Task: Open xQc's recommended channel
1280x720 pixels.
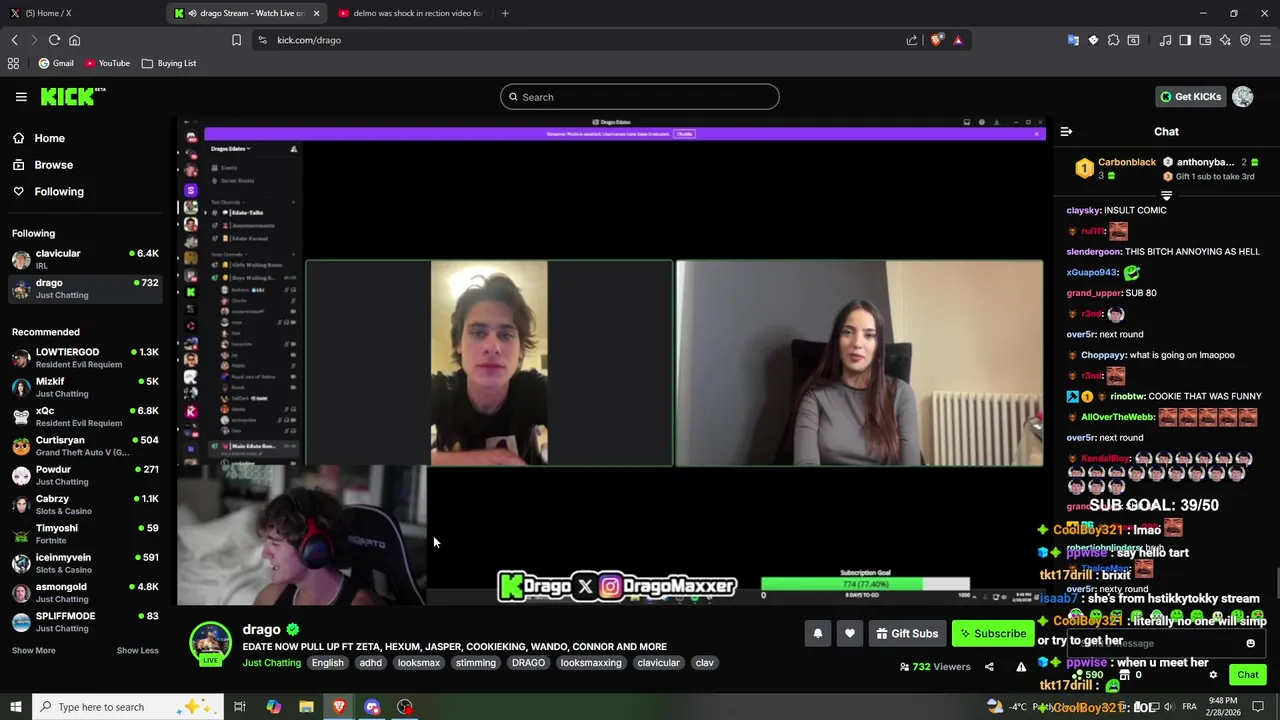Action: point(85,417)
